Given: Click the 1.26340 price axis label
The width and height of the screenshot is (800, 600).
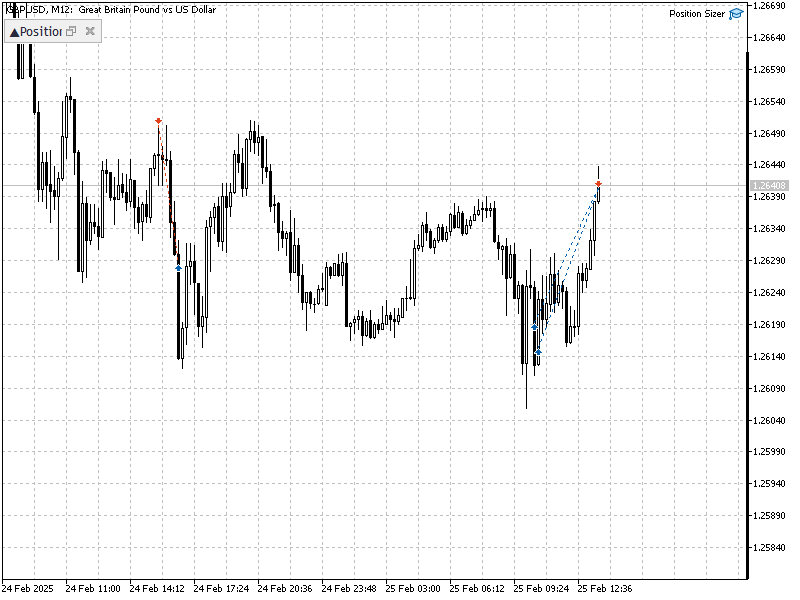Looking at the screenshot, I should point(769,229).
